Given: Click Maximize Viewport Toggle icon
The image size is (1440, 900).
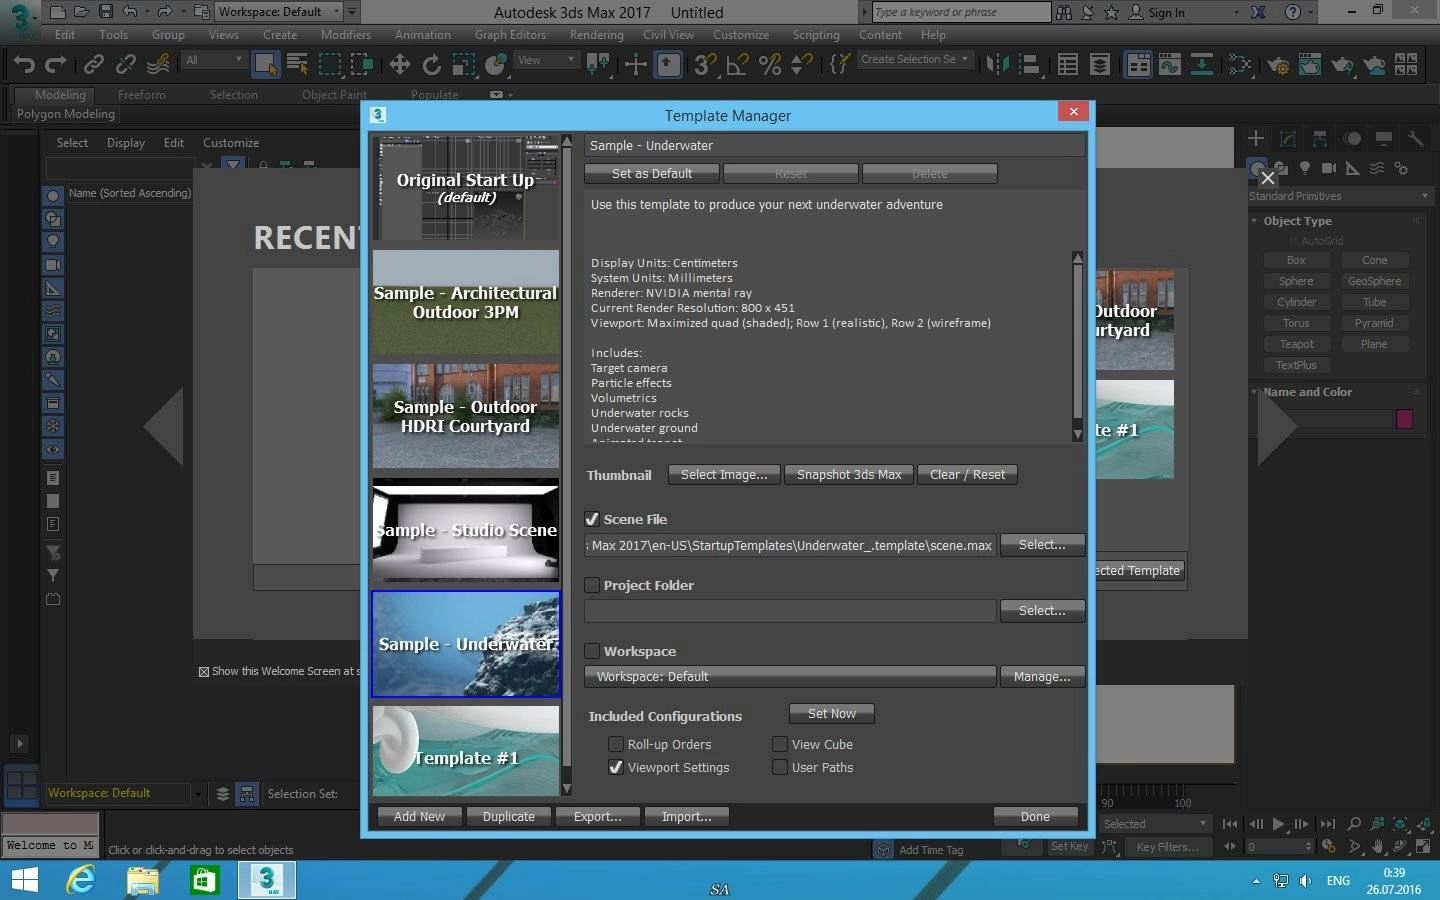Looking at the screenshot, I should (x=1424, y=846).
